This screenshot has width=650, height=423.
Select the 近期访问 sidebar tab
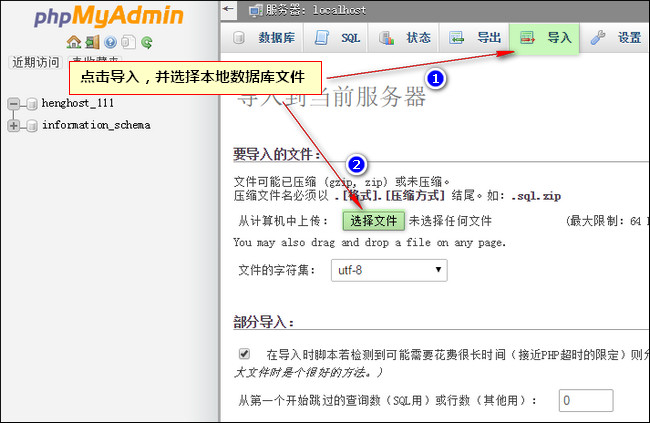coord(36,62)
